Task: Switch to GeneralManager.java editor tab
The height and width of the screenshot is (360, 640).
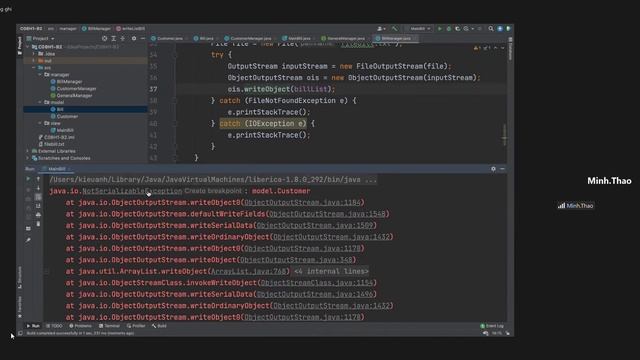Action: pyautogui.click(x=345, y=38)
